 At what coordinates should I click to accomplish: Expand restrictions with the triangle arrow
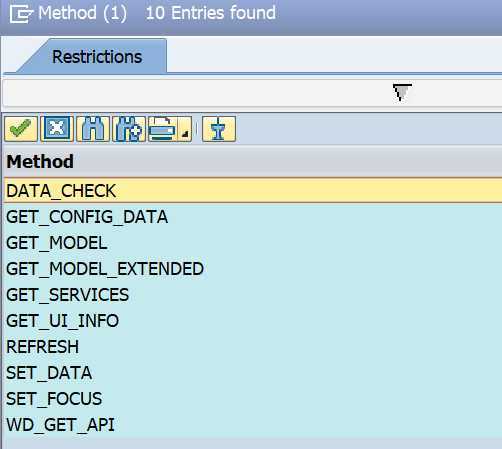(x=402, y=92)
